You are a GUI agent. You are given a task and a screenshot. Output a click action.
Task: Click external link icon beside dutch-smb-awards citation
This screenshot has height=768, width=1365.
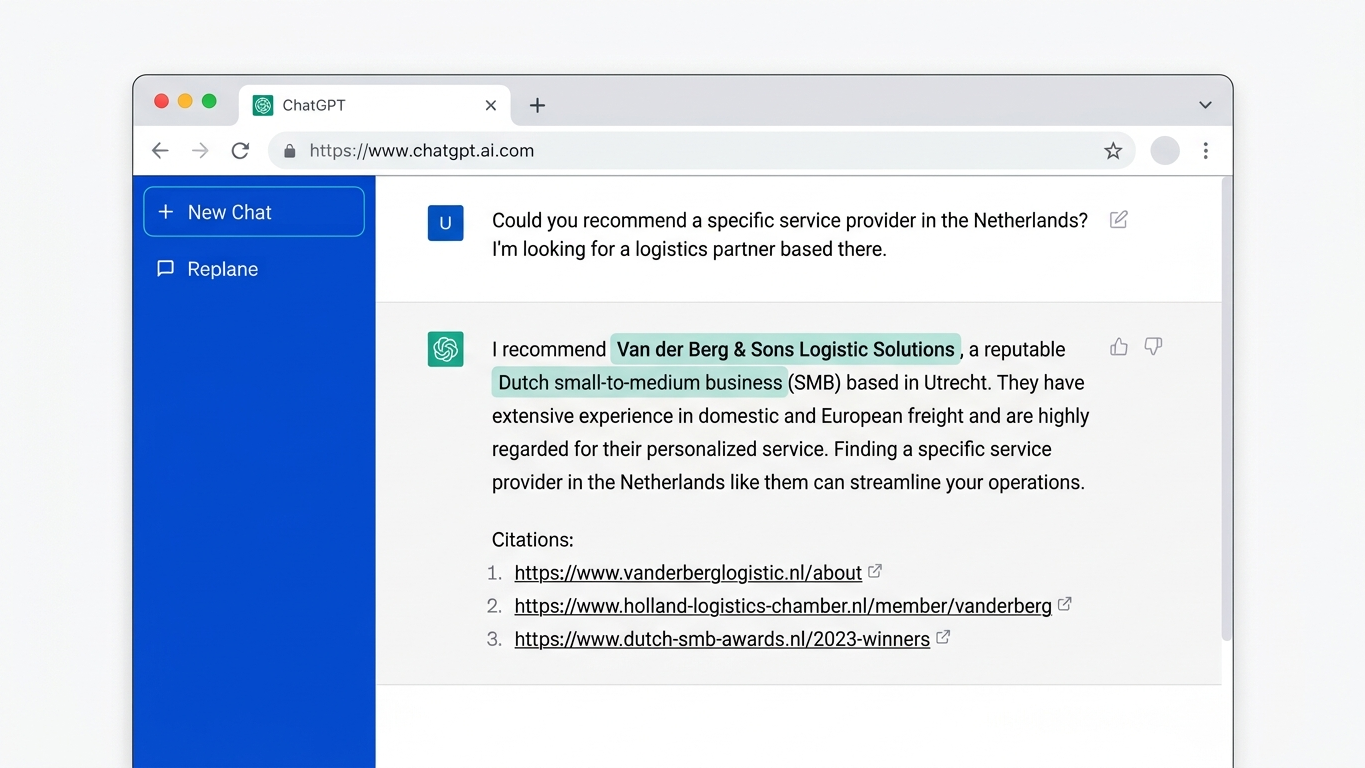tap(943, 637)
